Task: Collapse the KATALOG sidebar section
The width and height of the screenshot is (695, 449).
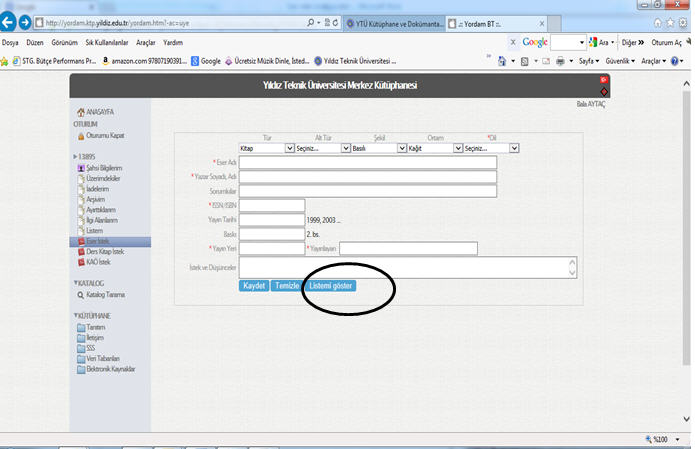Action: point(75,283)
